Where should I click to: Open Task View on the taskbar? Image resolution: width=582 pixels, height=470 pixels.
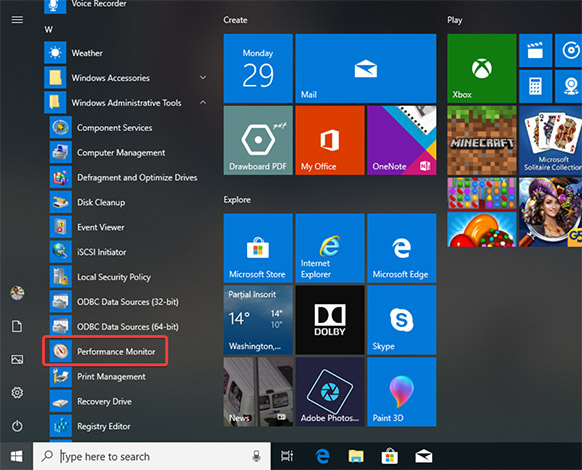287,456
